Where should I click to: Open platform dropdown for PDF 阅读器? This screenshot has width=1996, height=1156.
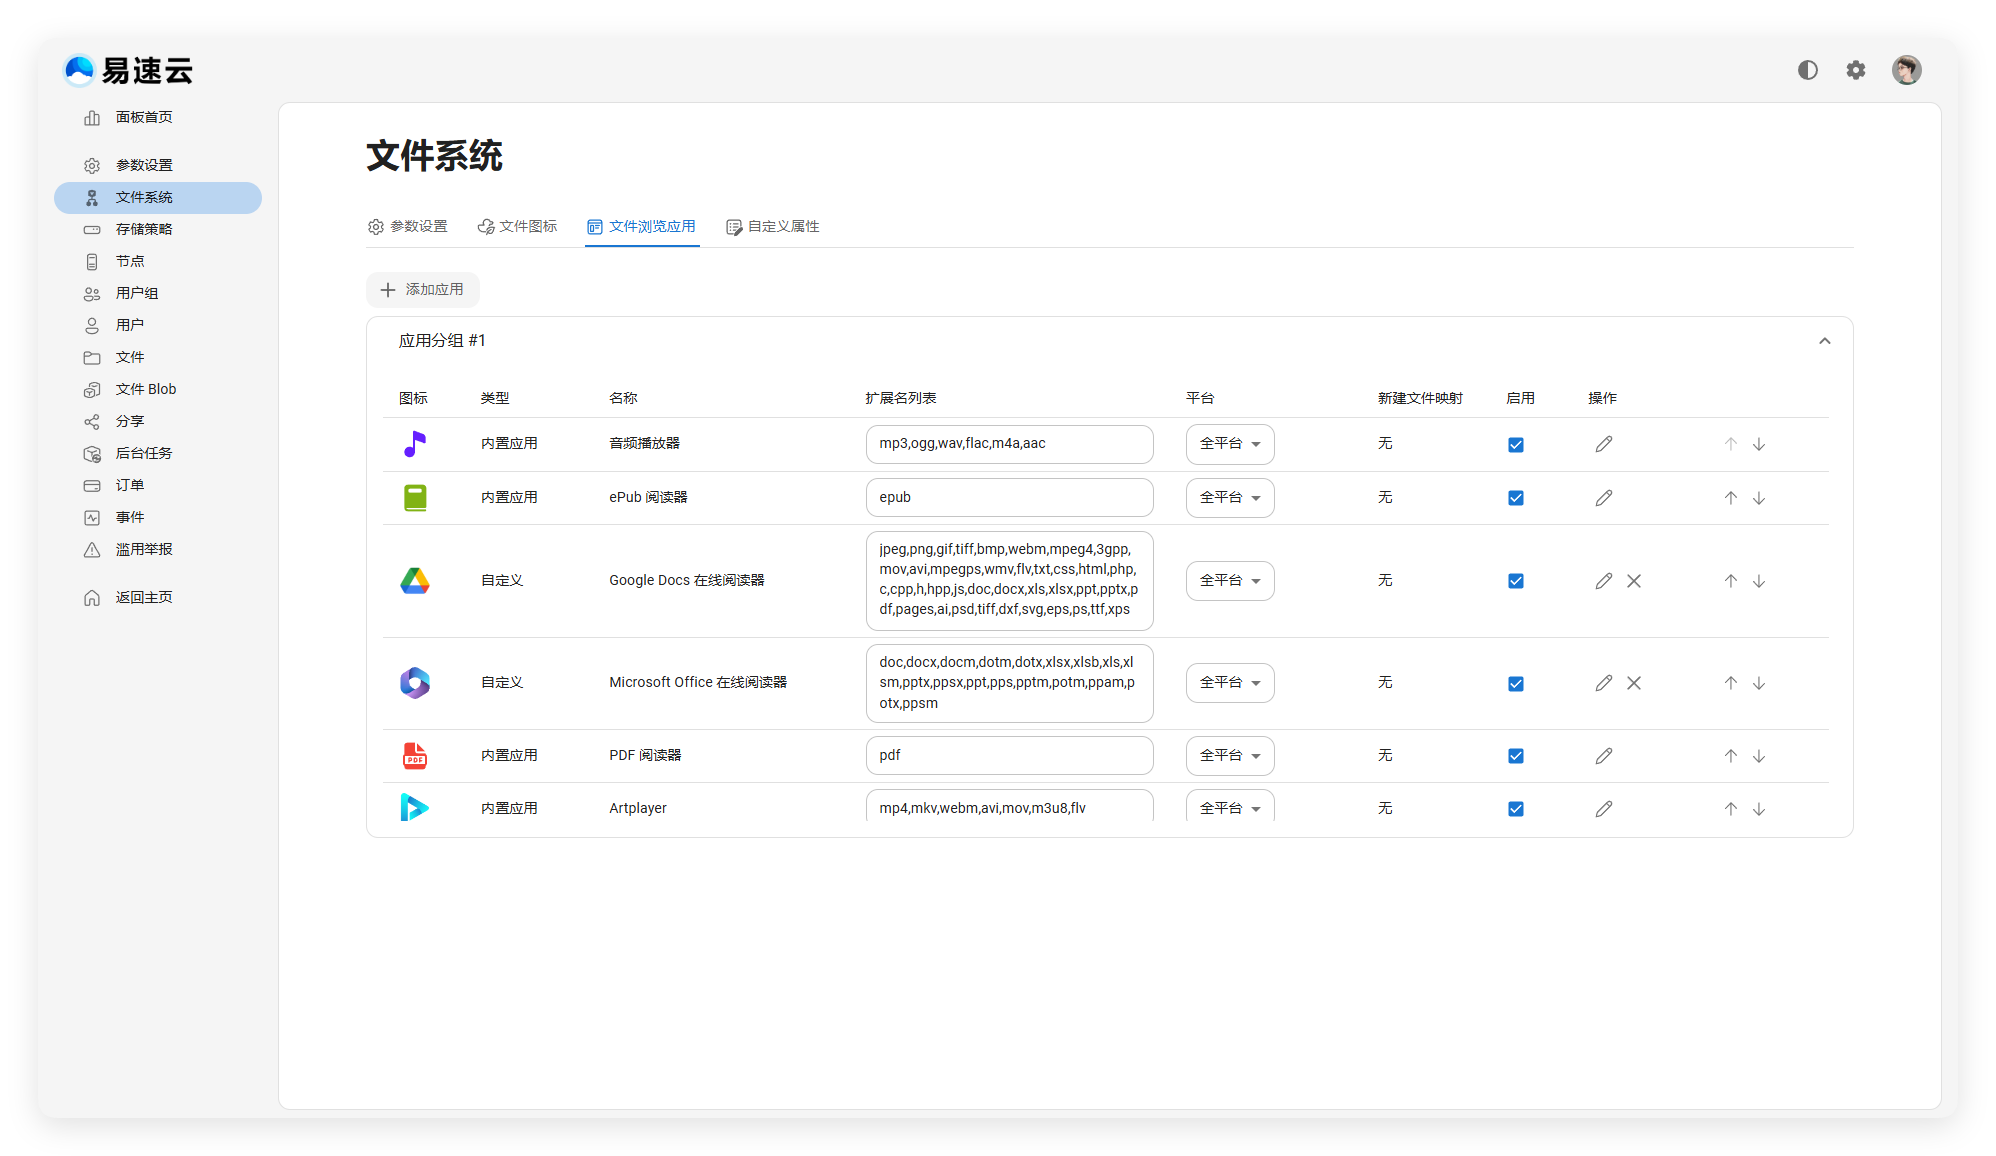pos(1229,756)
